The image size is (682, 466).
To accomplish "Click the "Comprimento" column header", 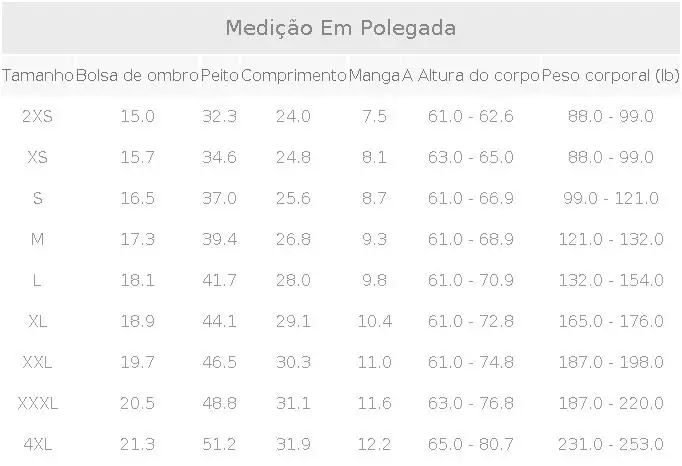I will (293, 75).
